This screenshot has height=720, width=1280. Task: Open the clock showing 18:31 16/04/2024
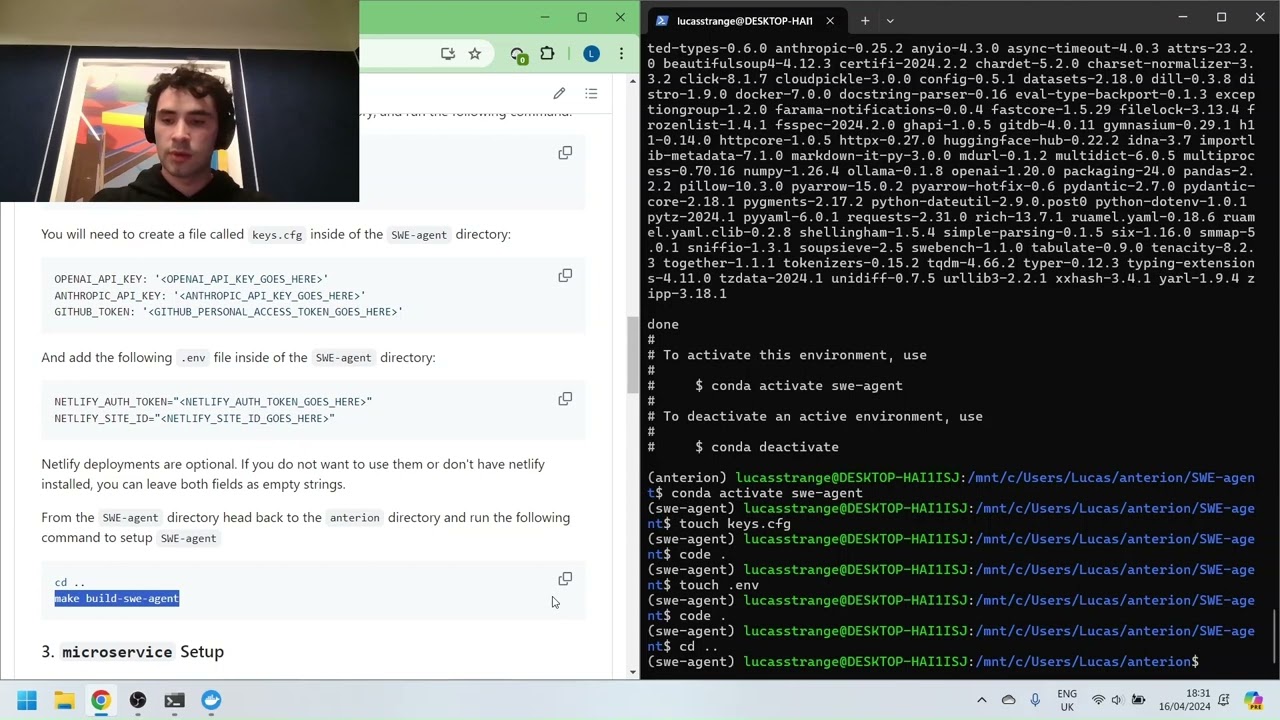coord(1186,700)
